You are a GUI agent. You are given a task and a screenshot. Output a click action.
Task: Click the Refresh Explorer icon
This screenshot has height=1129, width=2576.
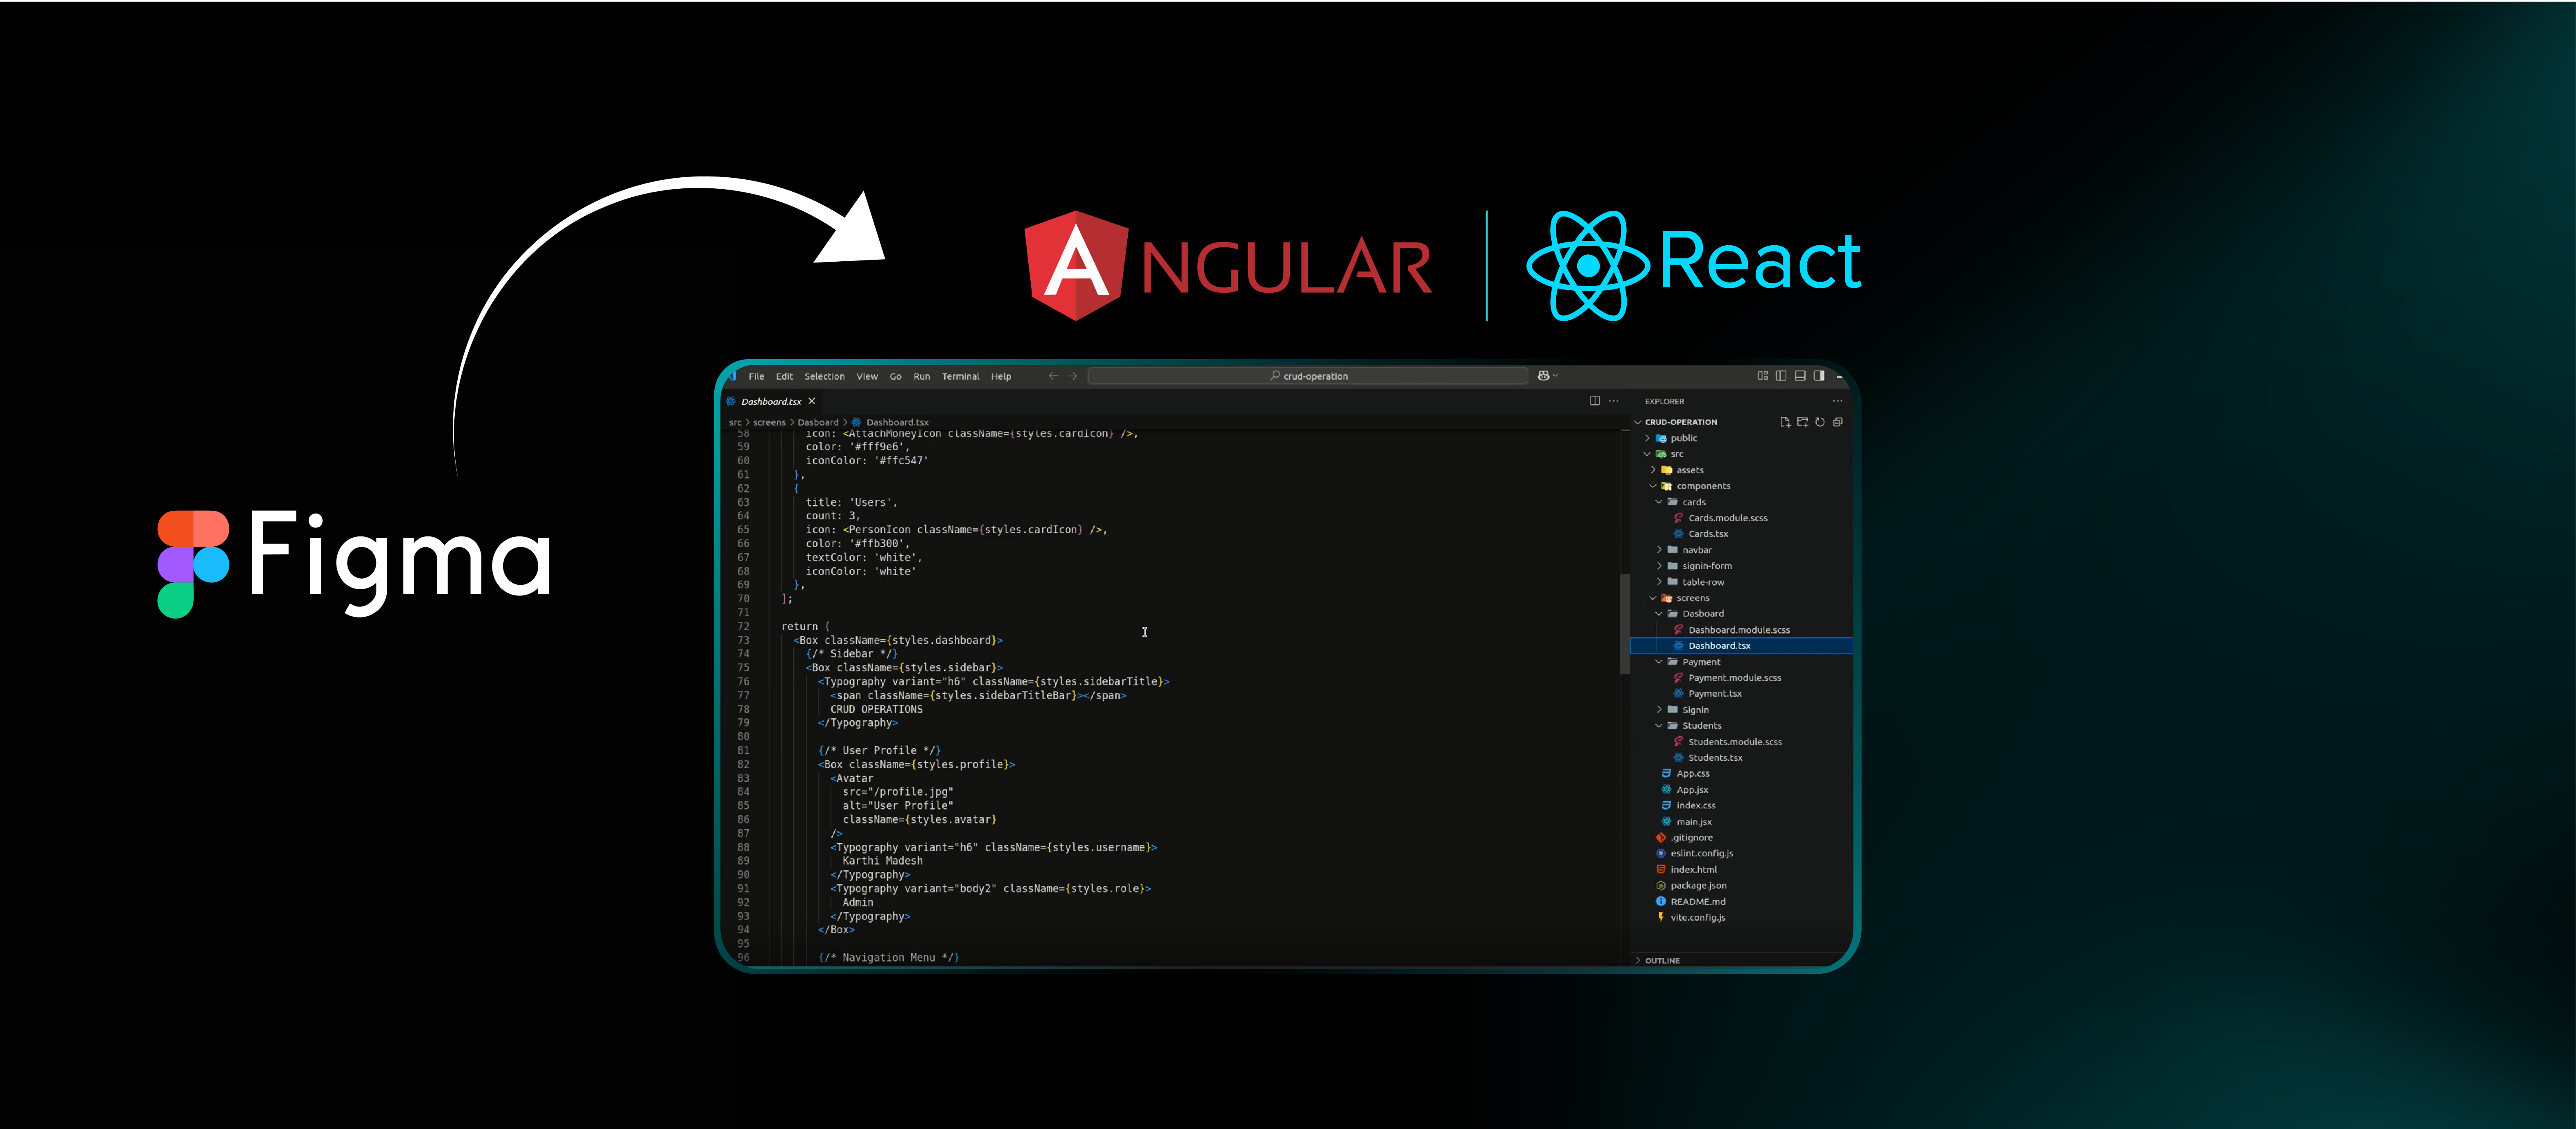[1820, 422]
